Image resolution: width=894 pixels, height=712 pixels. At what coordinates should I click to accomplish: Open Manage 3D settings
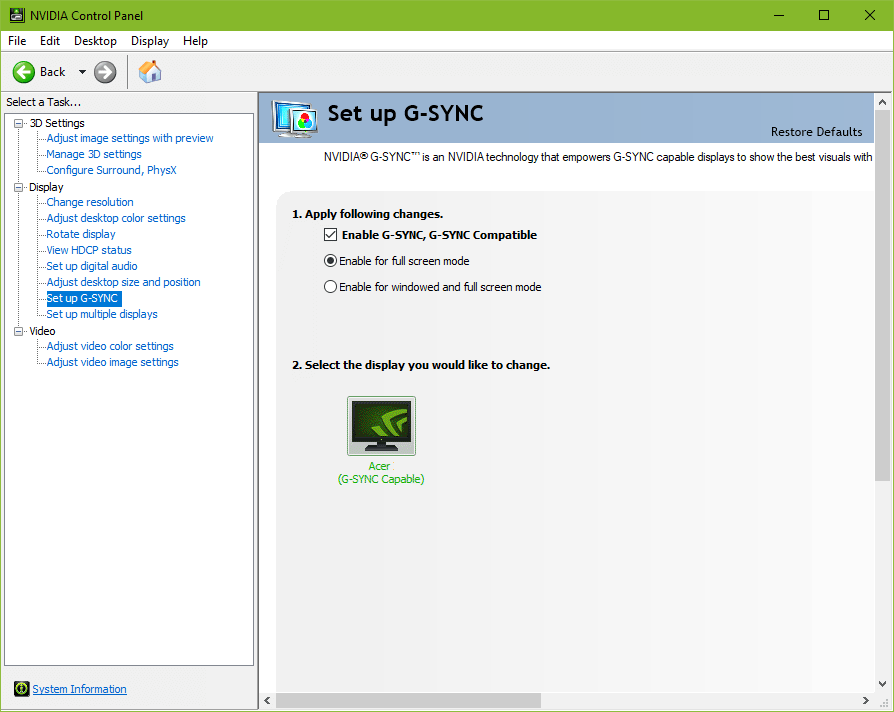[x=94, y=154]
